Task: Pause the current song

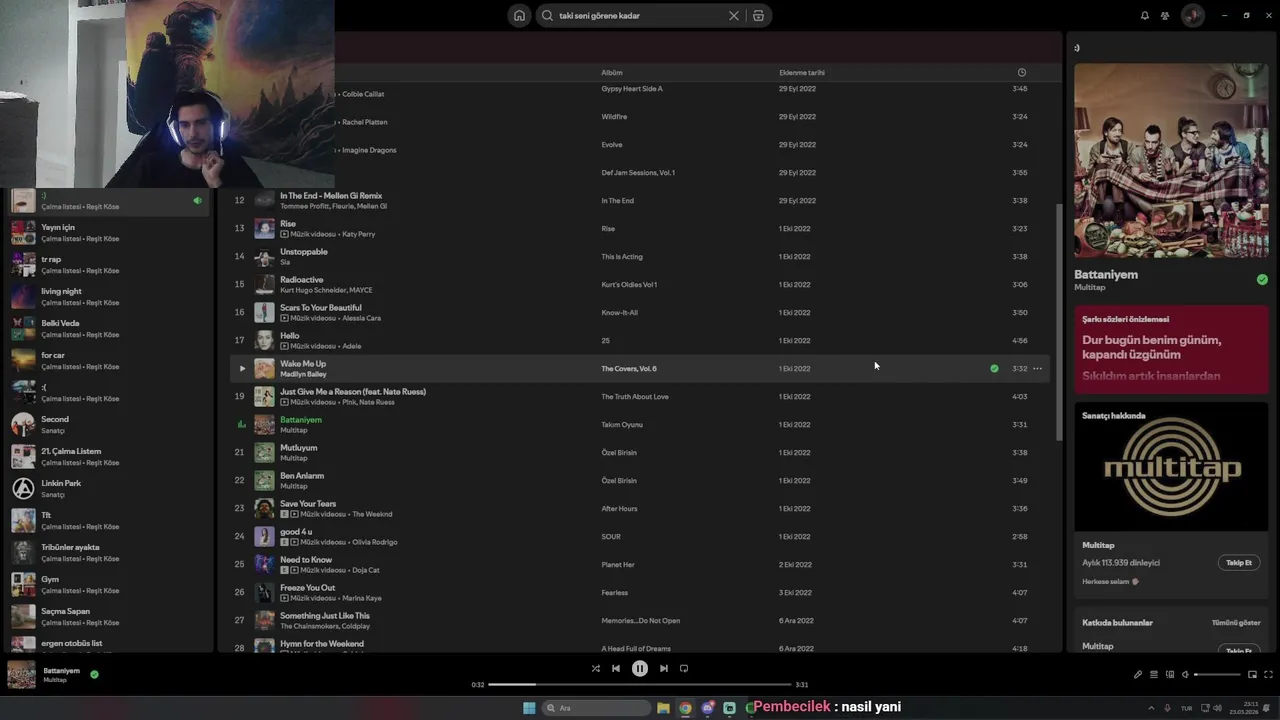Action: pyautogui.click(x=640, y=669)
